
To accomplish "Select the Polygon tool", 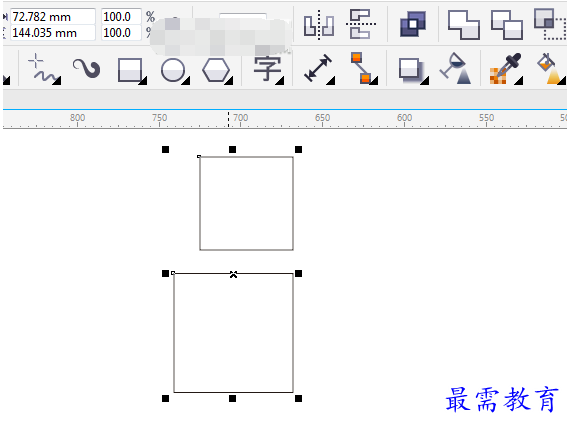I will coord(217,71).
